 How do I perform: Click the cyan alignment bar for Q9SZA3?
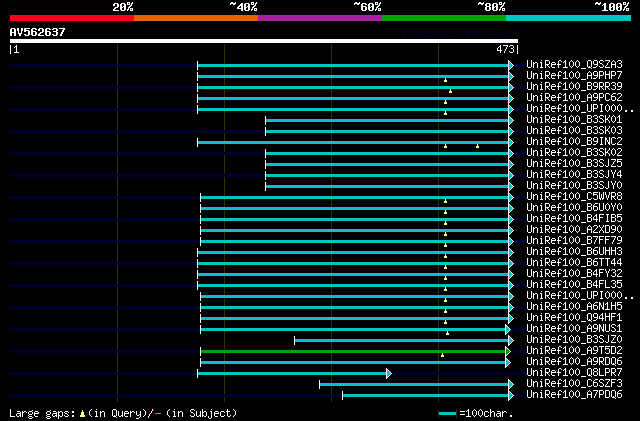click(x=353, y=65)
